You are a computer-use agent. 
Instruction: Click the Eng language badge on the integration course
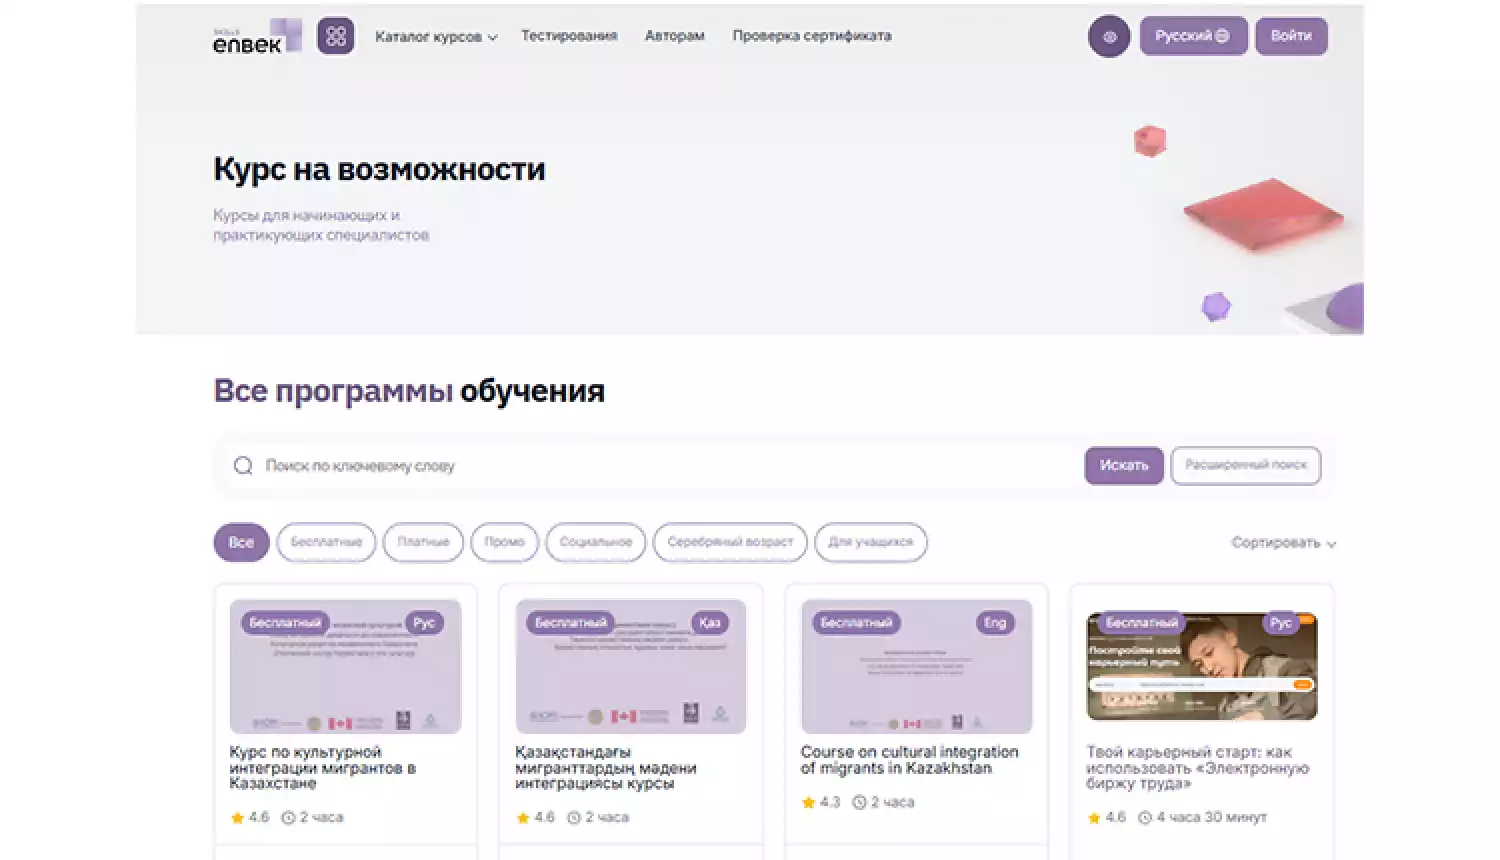click(x=994, y=622)
